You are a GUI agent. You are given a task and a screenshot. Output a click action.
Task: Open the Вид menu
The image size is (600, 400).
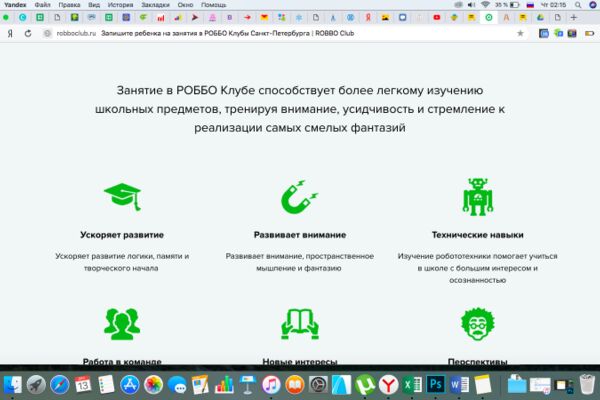point(94,5)
